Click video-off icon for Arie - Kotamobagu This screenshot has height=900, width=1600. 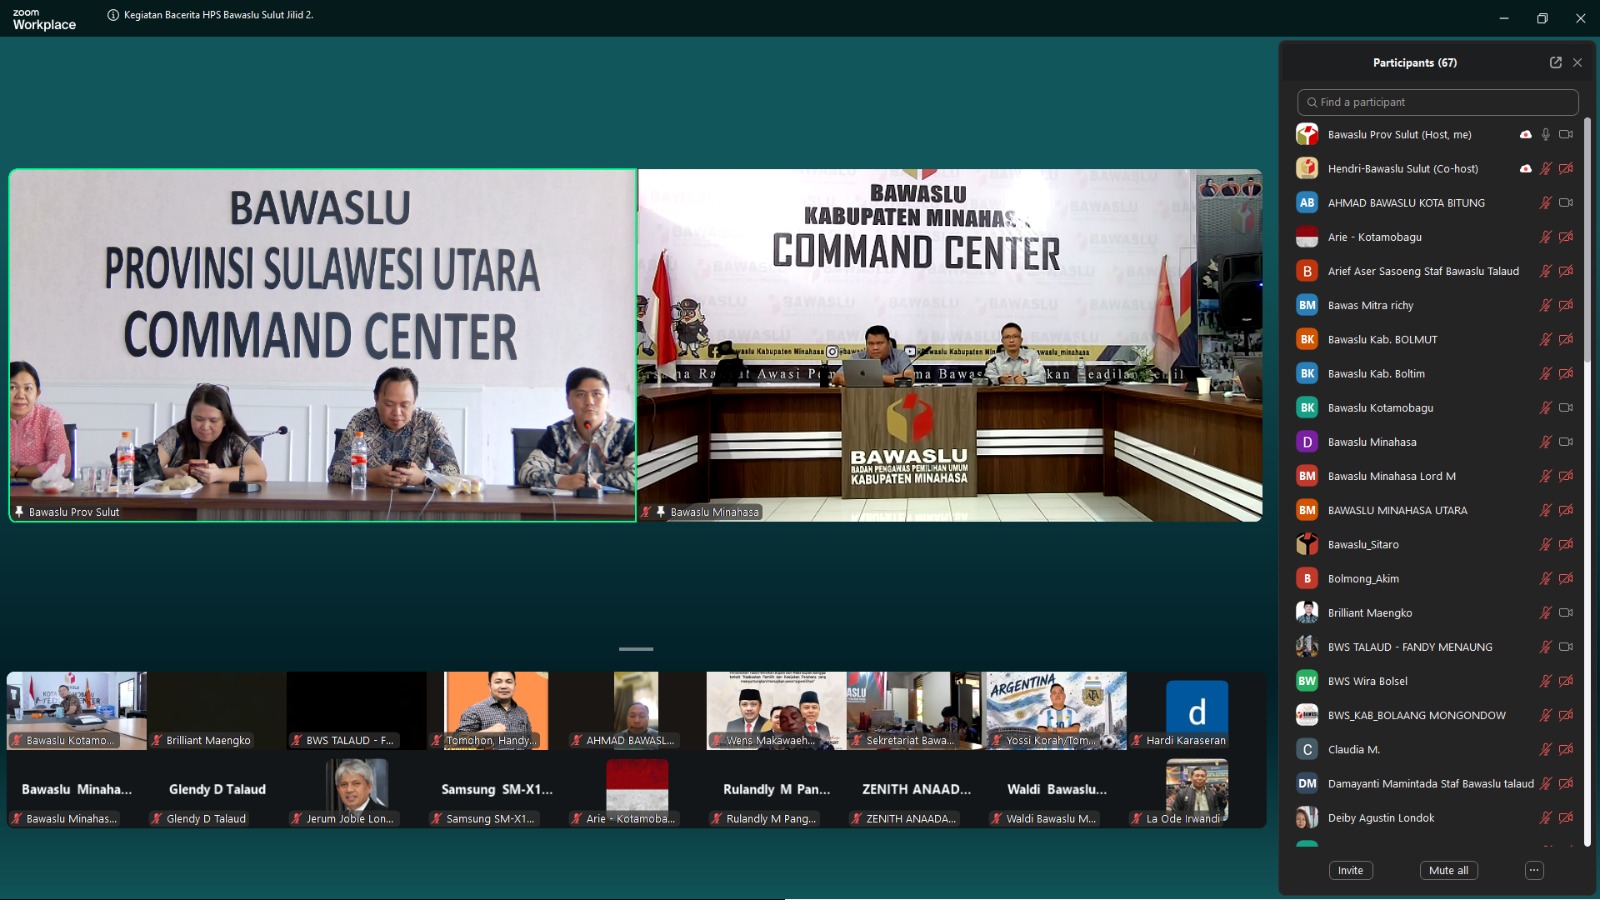point(1566,237)
